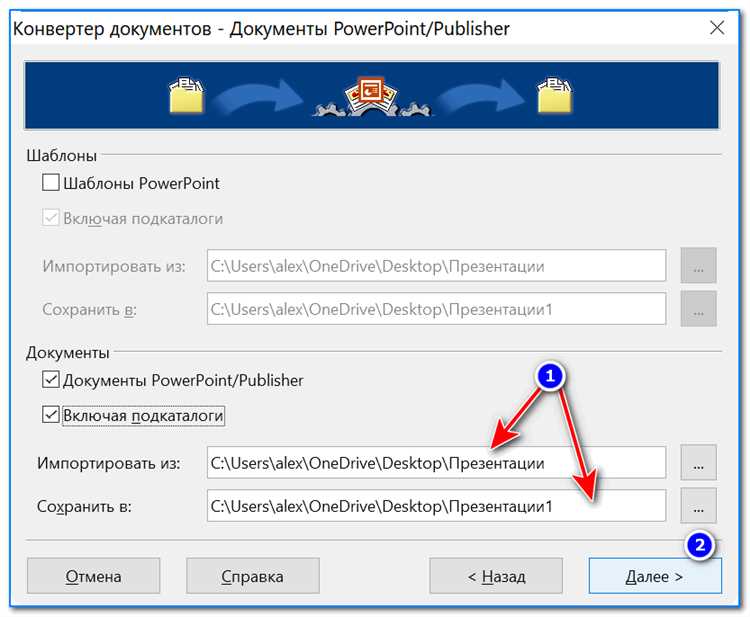Click the destination folder icon in banner
Image resolution: width=750 pixels, height=617 pixels.
coord(555,95)
